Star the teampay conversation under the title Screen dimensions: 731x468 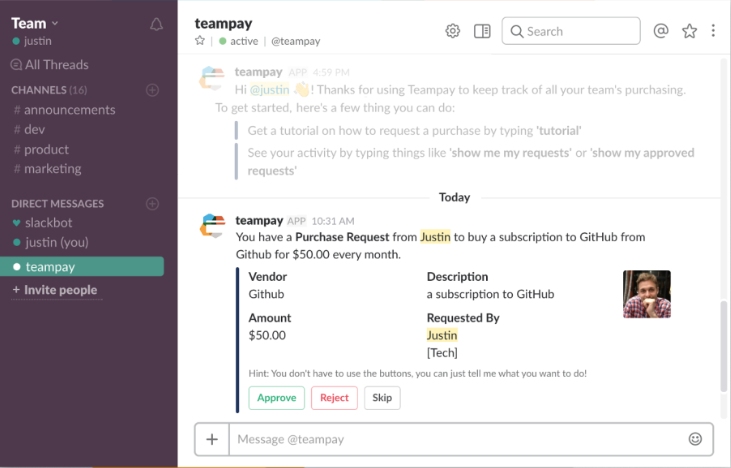pyautogui.click(x=200, y=41)
